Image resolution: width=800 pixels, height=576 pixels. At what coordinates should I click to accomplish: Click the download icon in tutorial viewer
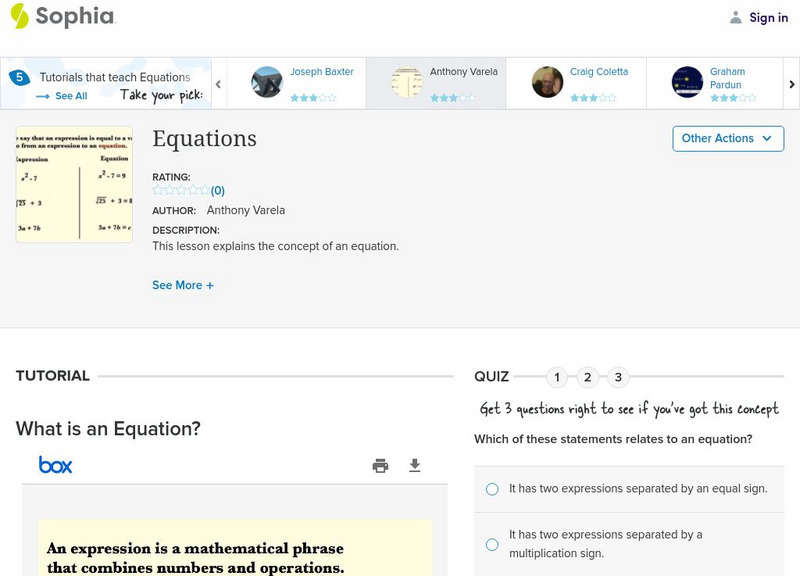click(415, 465)
